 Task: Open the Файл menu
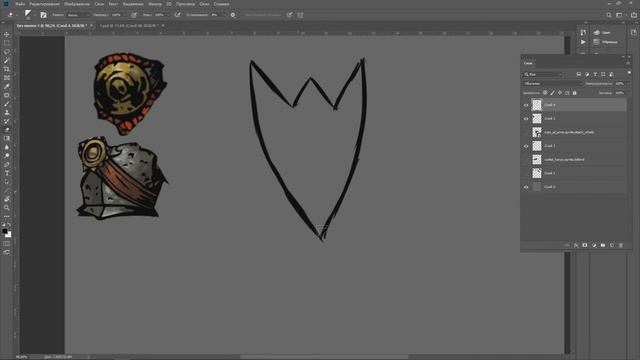(x=20, y=4)
